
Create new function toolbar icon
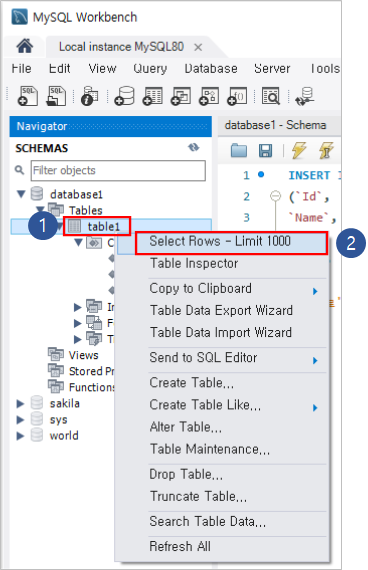point(237,96)
